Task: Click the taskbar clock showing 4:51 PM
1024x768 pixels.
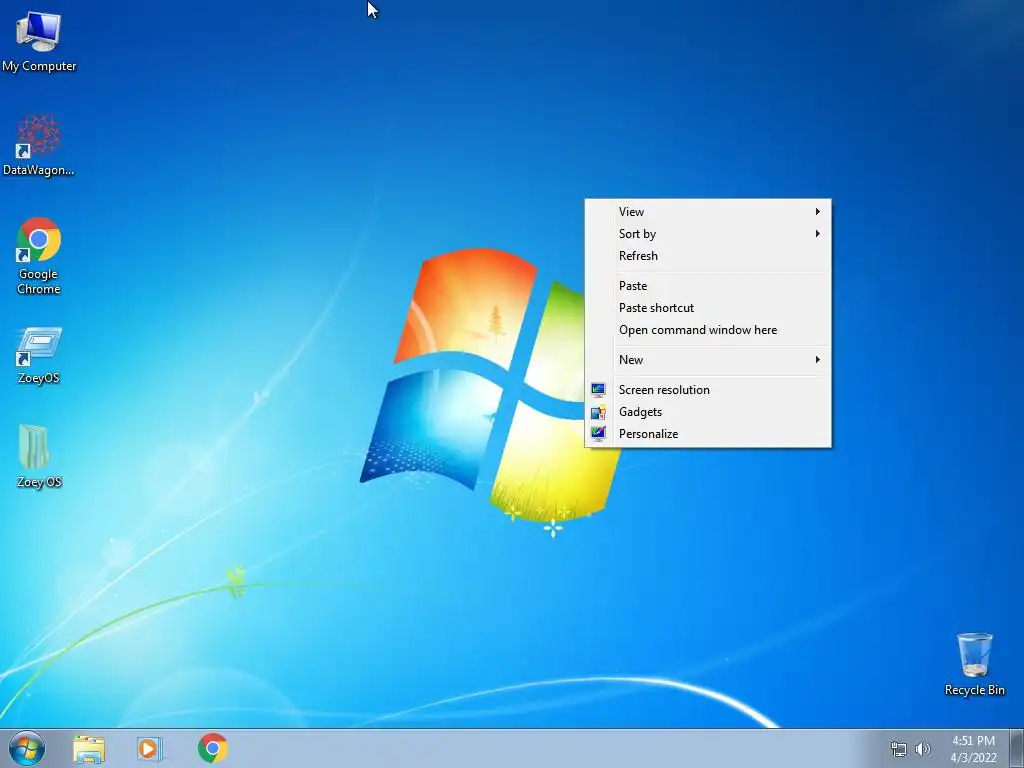Action: click(973, 749)
